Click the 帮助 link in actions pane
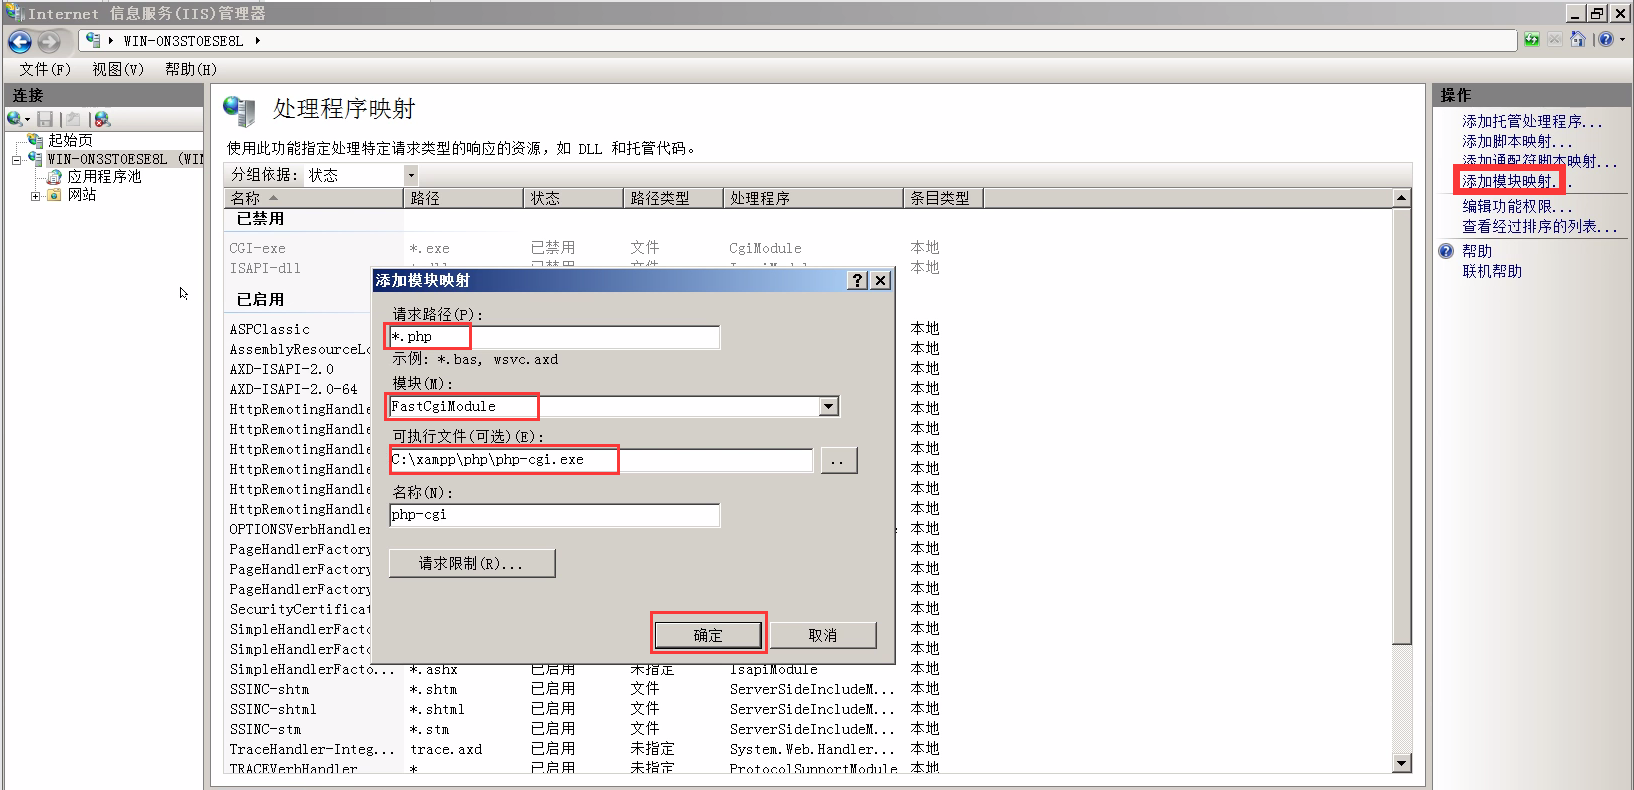Viewport: 1634px width, 790px height. coord(1476,251)
